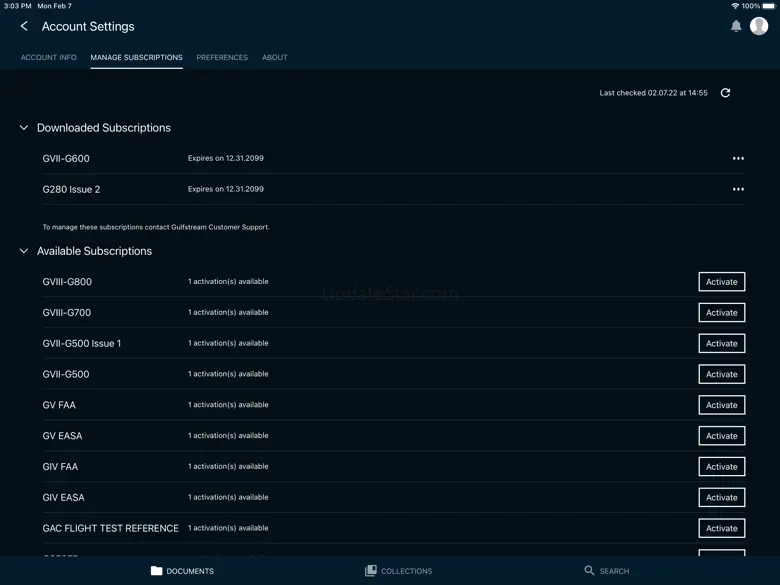Click the GVII-G600 expiry date

point(226,158)
